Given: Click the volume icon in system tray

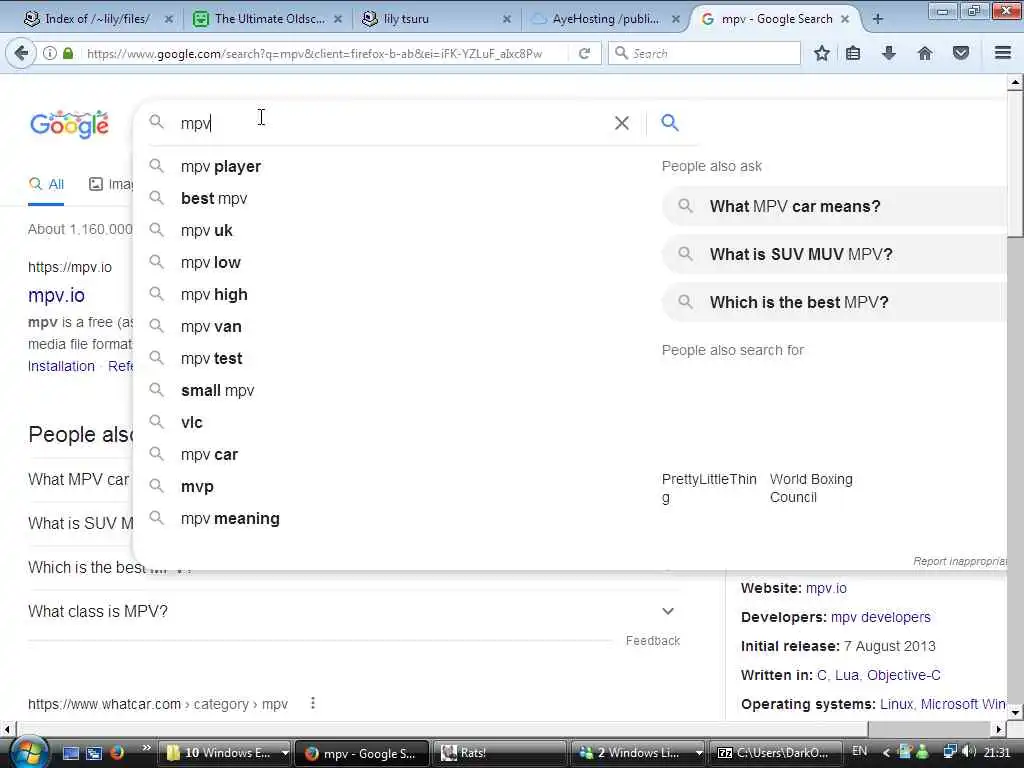Looking at the screenshot, I should (969, 752).
